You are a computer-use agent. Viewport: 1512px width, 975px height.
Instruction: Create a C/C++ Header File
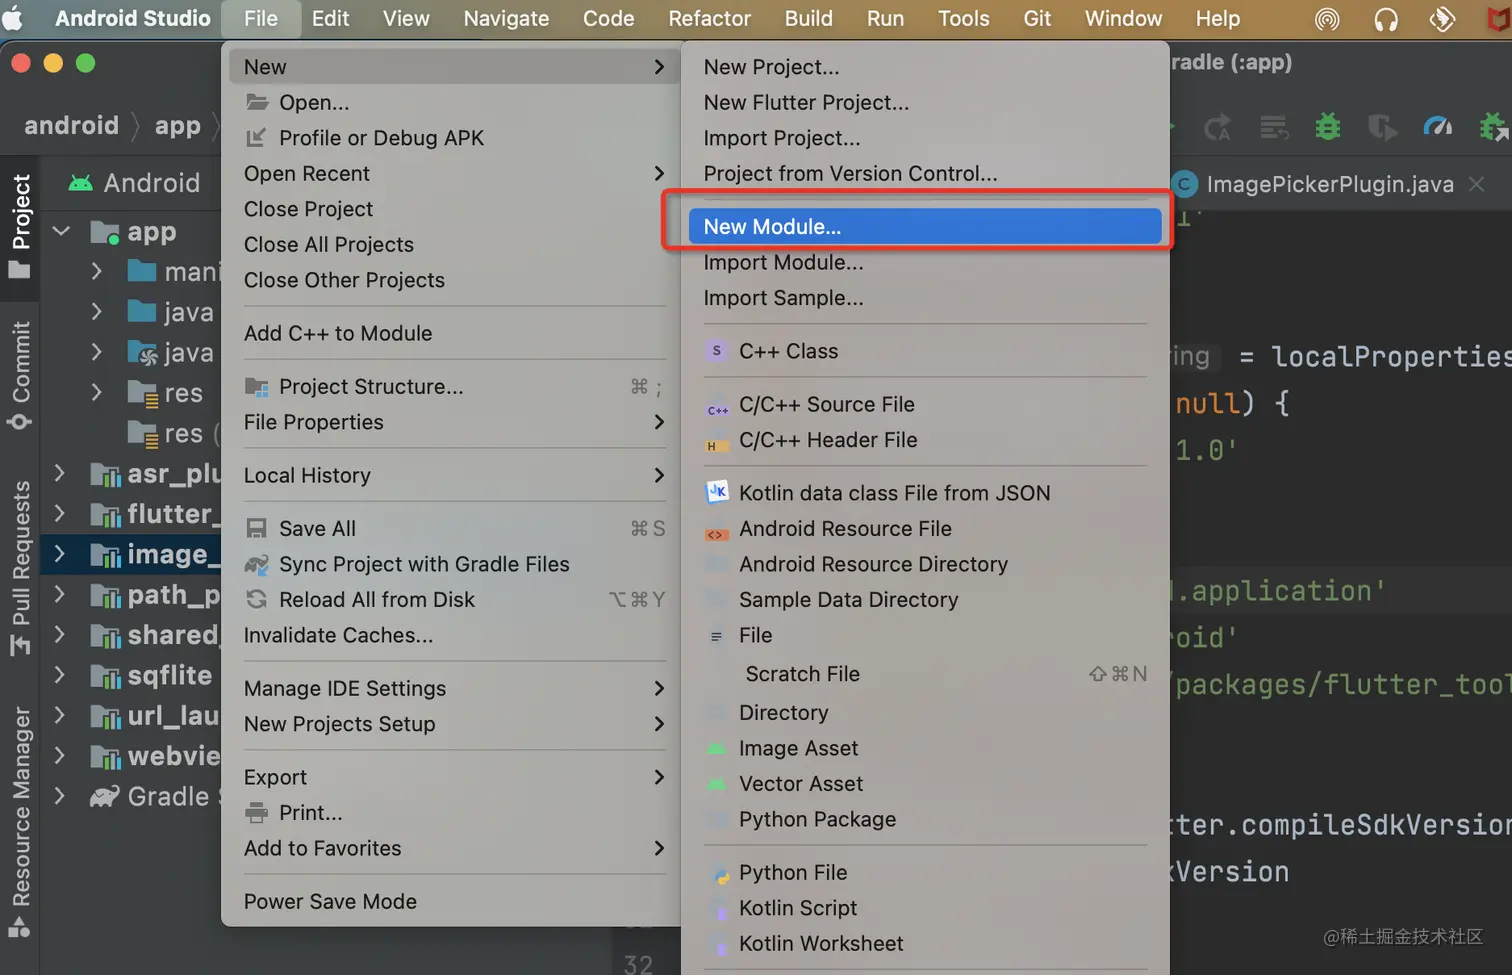click(925, 440)
